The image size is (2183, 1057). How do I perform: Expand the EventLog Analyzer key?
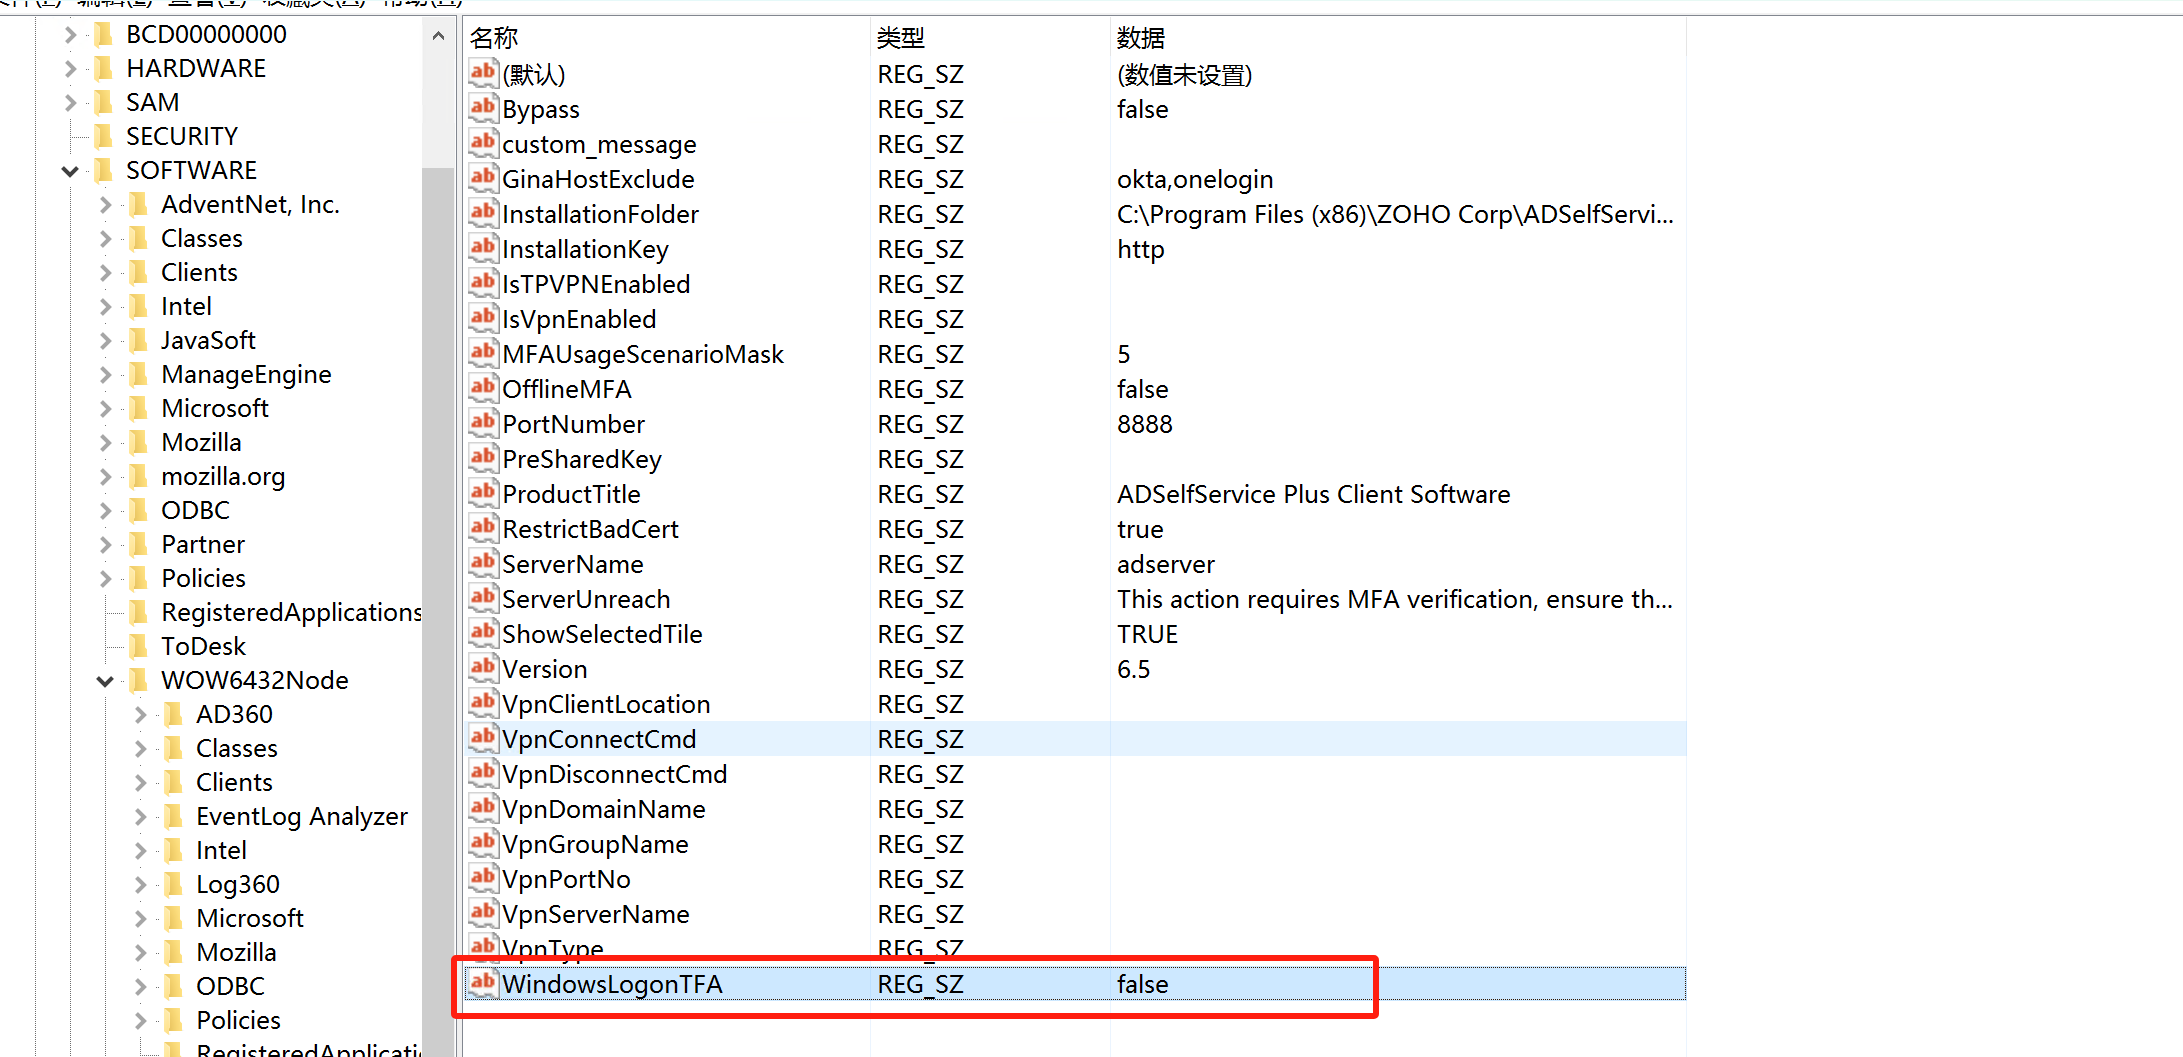(x=140, y=816)
